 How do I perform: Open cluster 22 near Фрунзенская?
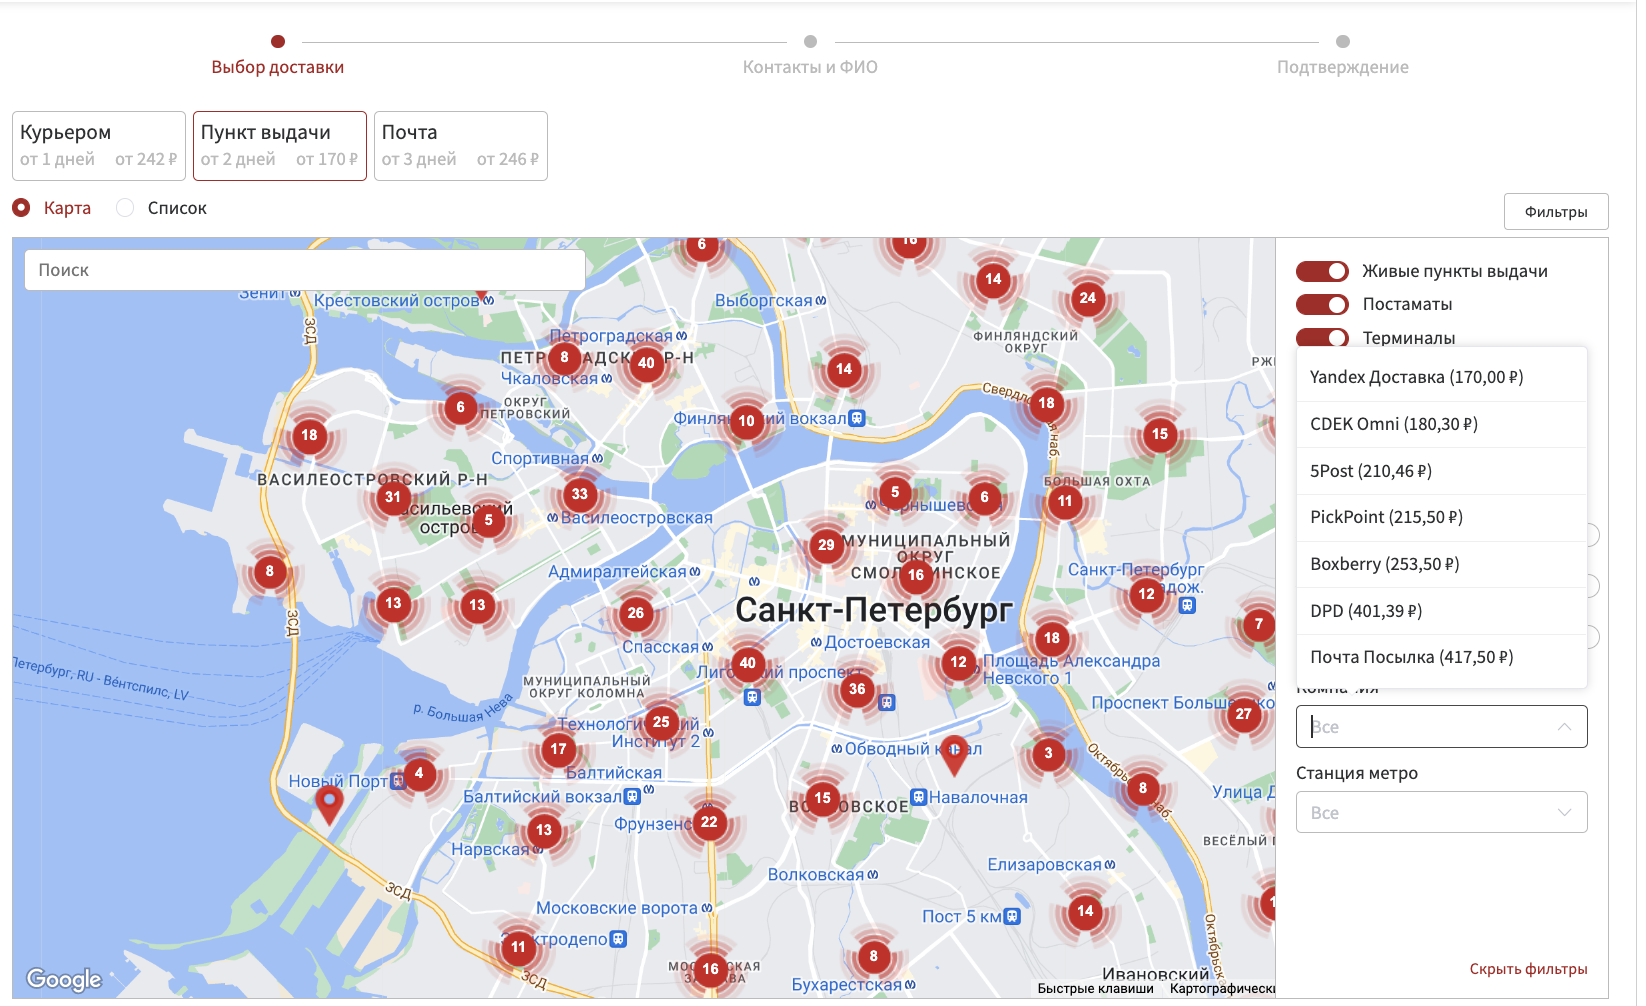709,823
